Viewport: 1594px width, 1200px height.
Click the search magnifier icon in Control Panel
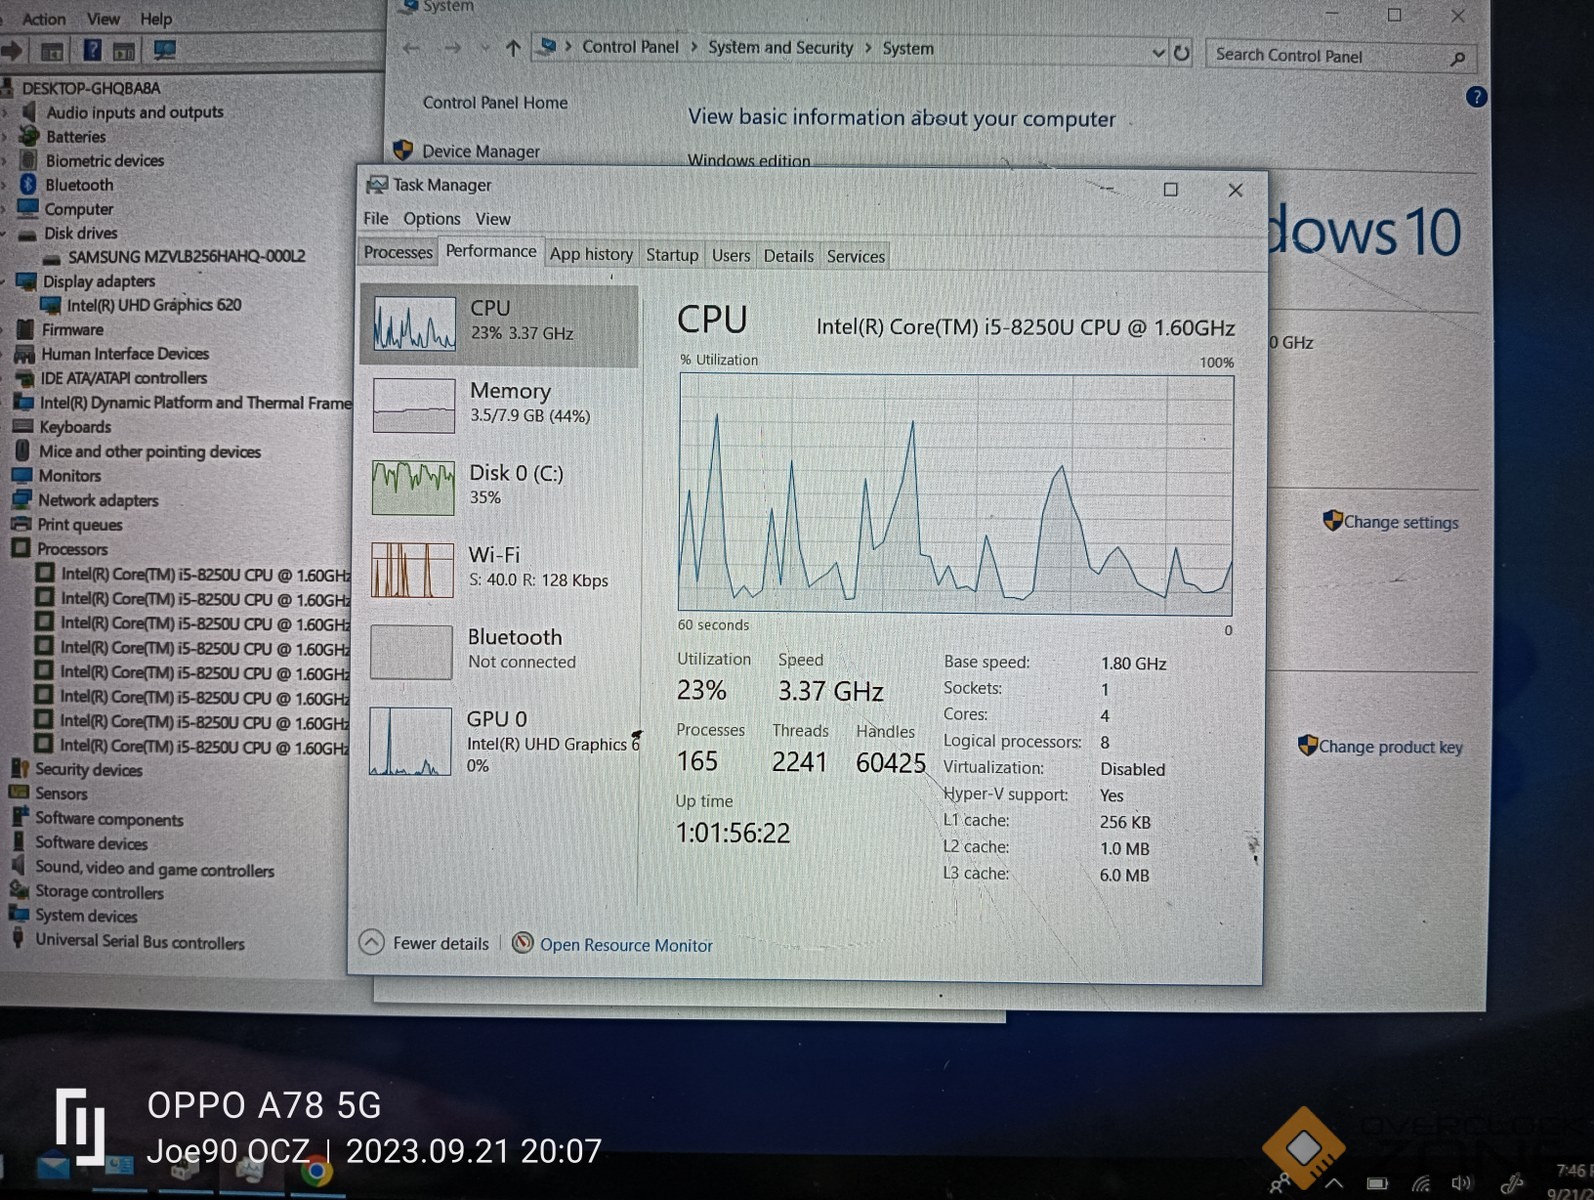coord(1458,59)
